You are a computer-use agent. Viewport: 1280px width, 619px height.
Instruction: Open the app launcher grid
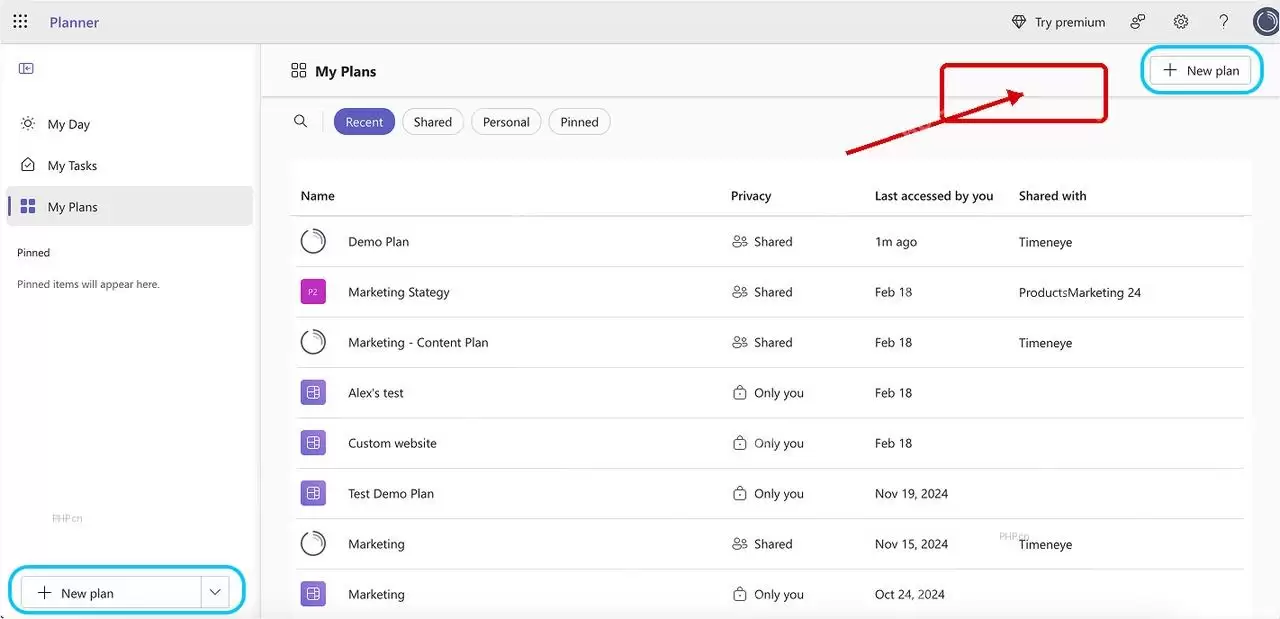coord(20,22)
